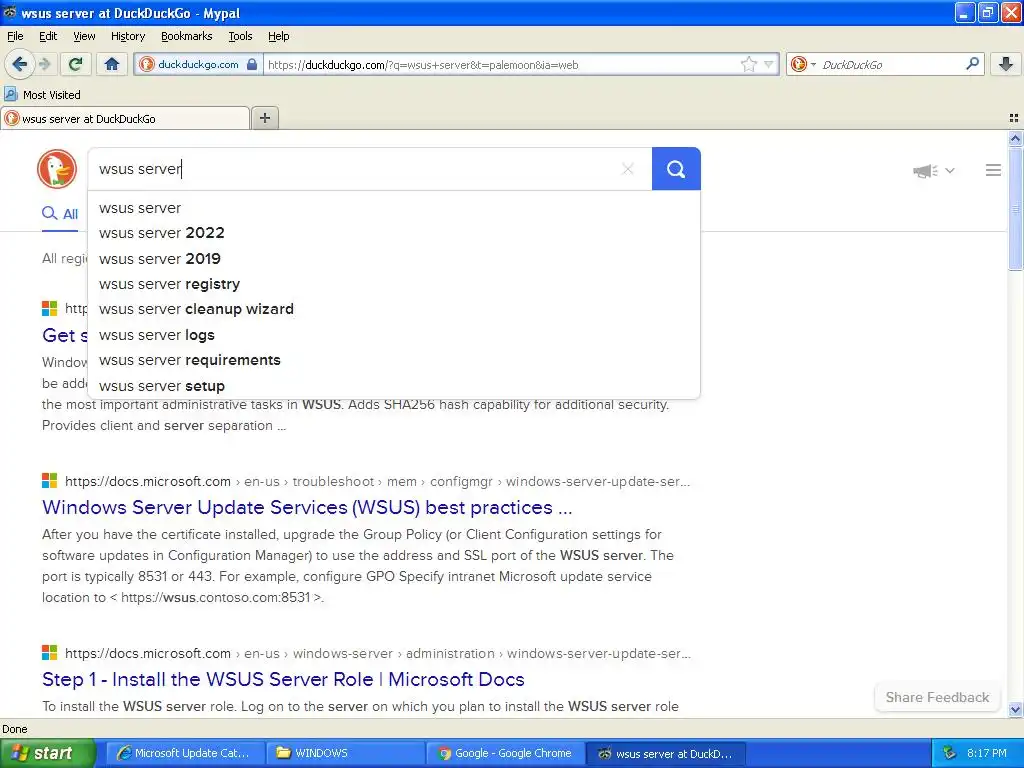This screenshot has height=768, width=1024.
Task: Show the all tabs list icon
Action: click(x=1014, y=118)
